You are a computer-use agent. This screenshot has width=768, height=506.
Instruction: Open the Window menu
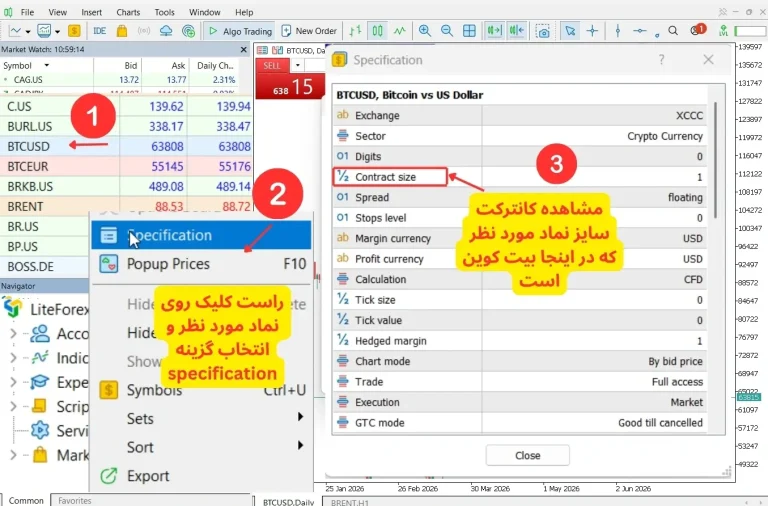[204, 12]
